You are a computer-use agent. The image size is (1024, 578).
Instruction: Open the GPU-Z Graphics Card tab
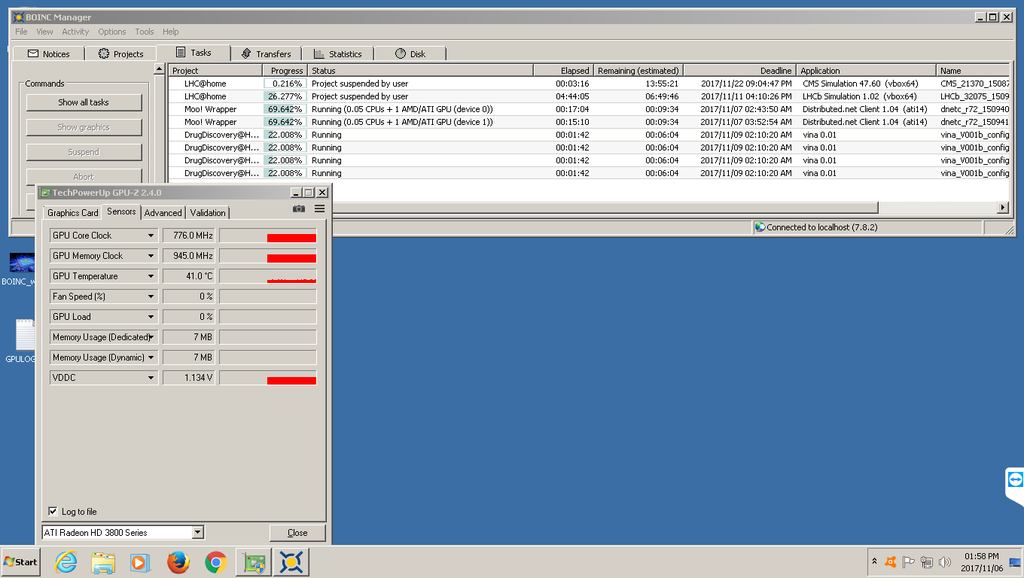72,213
